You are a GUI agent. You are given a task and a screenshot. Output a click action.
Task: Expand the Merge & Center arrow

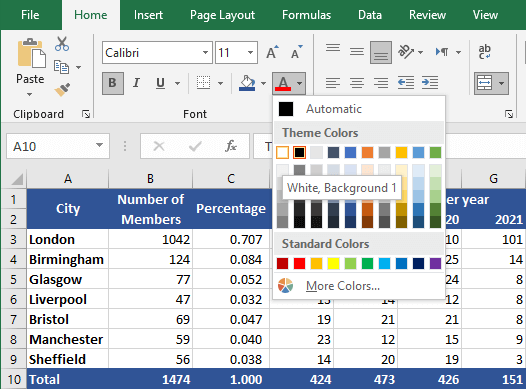click(502, 83)
